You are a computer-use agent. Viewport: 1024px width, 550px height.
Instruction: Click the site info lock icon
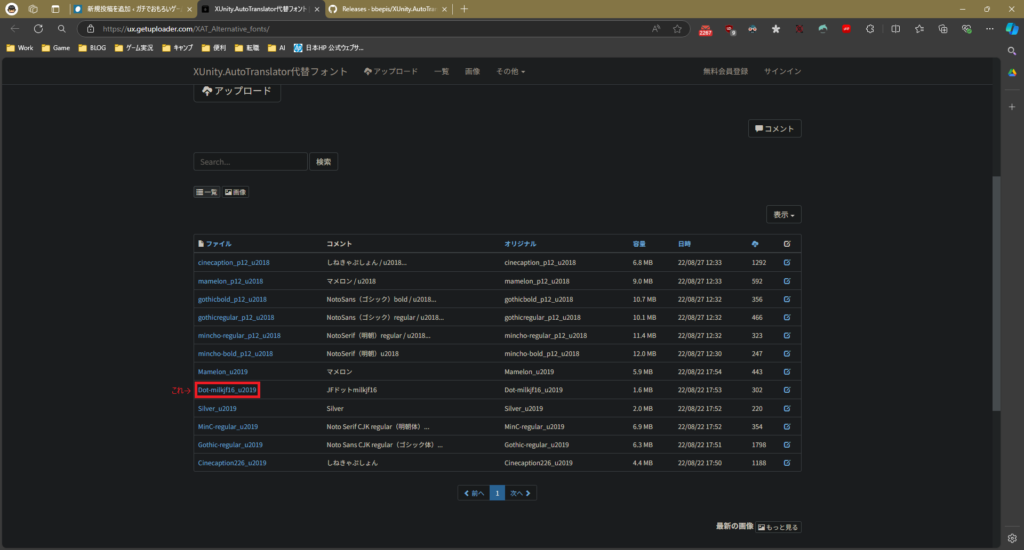click(91, 29)
